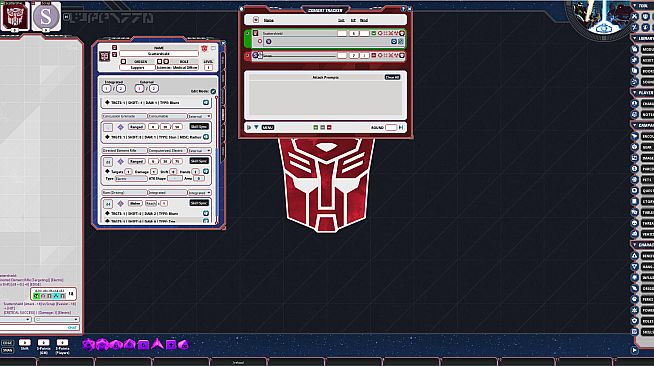Click the attack diamond for the Ram weapon

(121, 203)
